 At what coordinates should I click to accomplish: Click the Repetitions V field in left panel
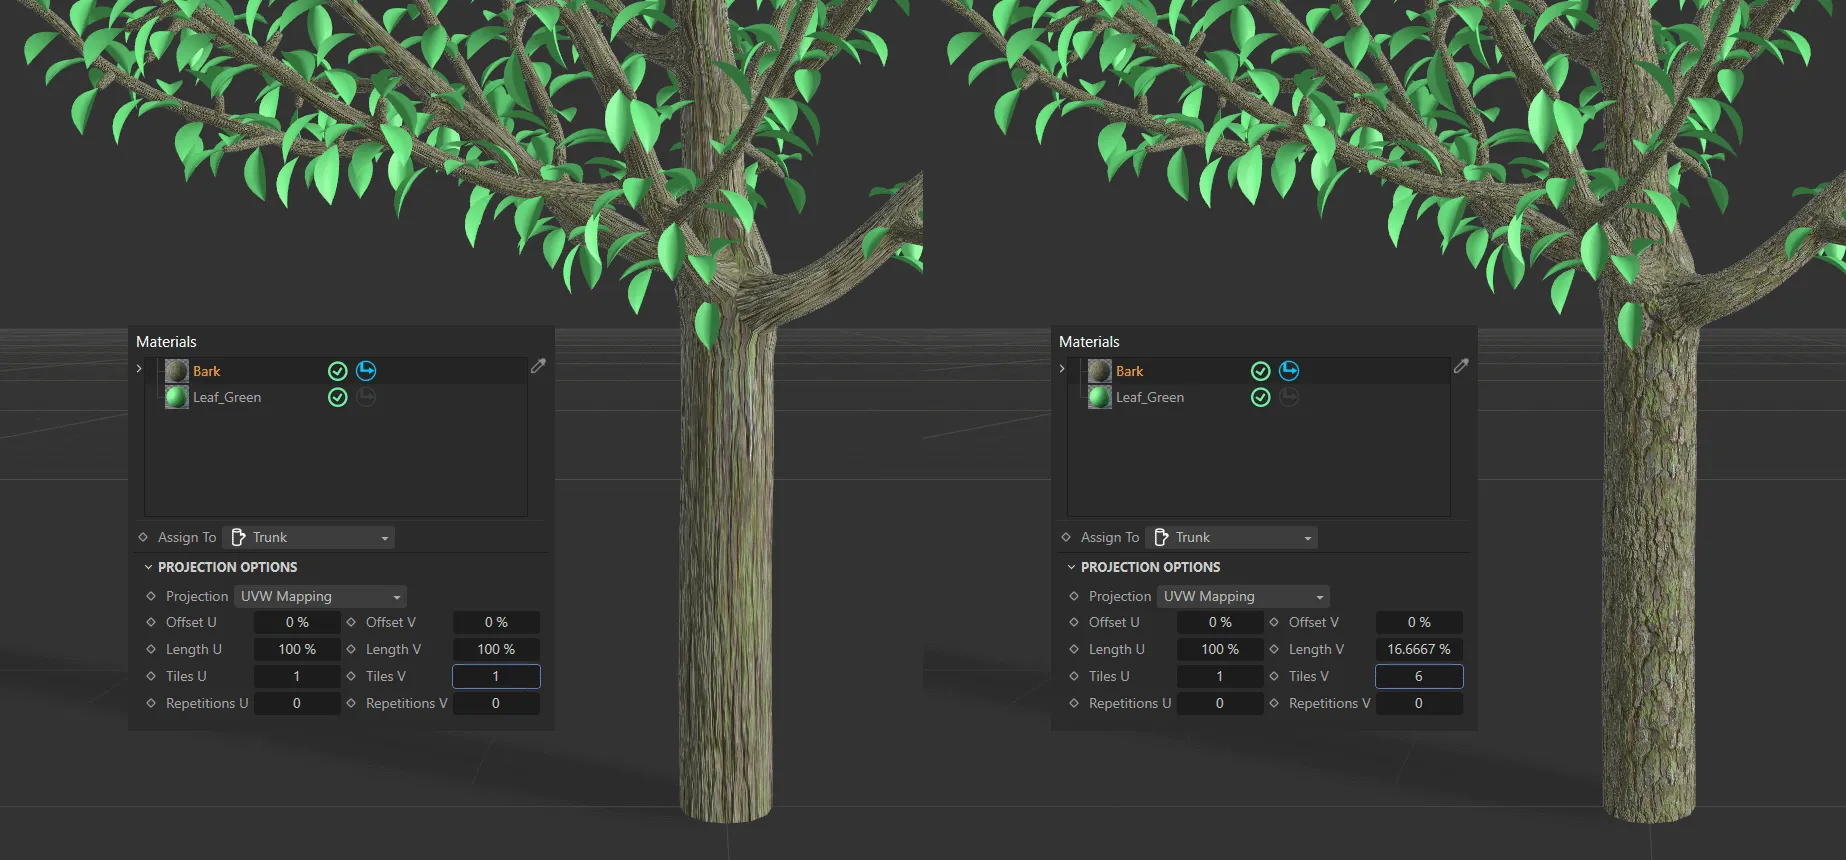click(x=496, y=703)
